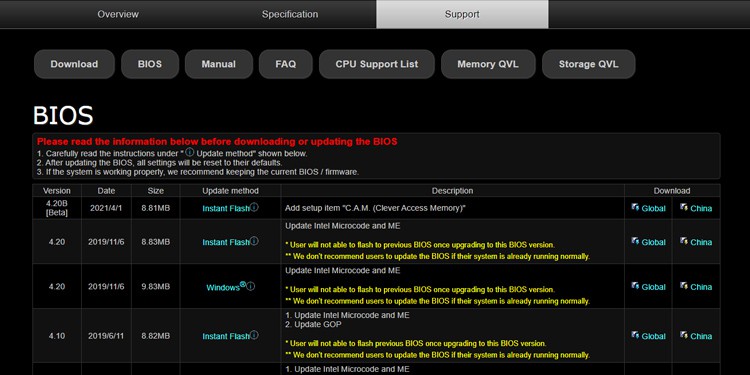The width and height of the screenshot is (750, 375).
Task: Select the 2019/6/11 date cell
Action: point(106,336)
